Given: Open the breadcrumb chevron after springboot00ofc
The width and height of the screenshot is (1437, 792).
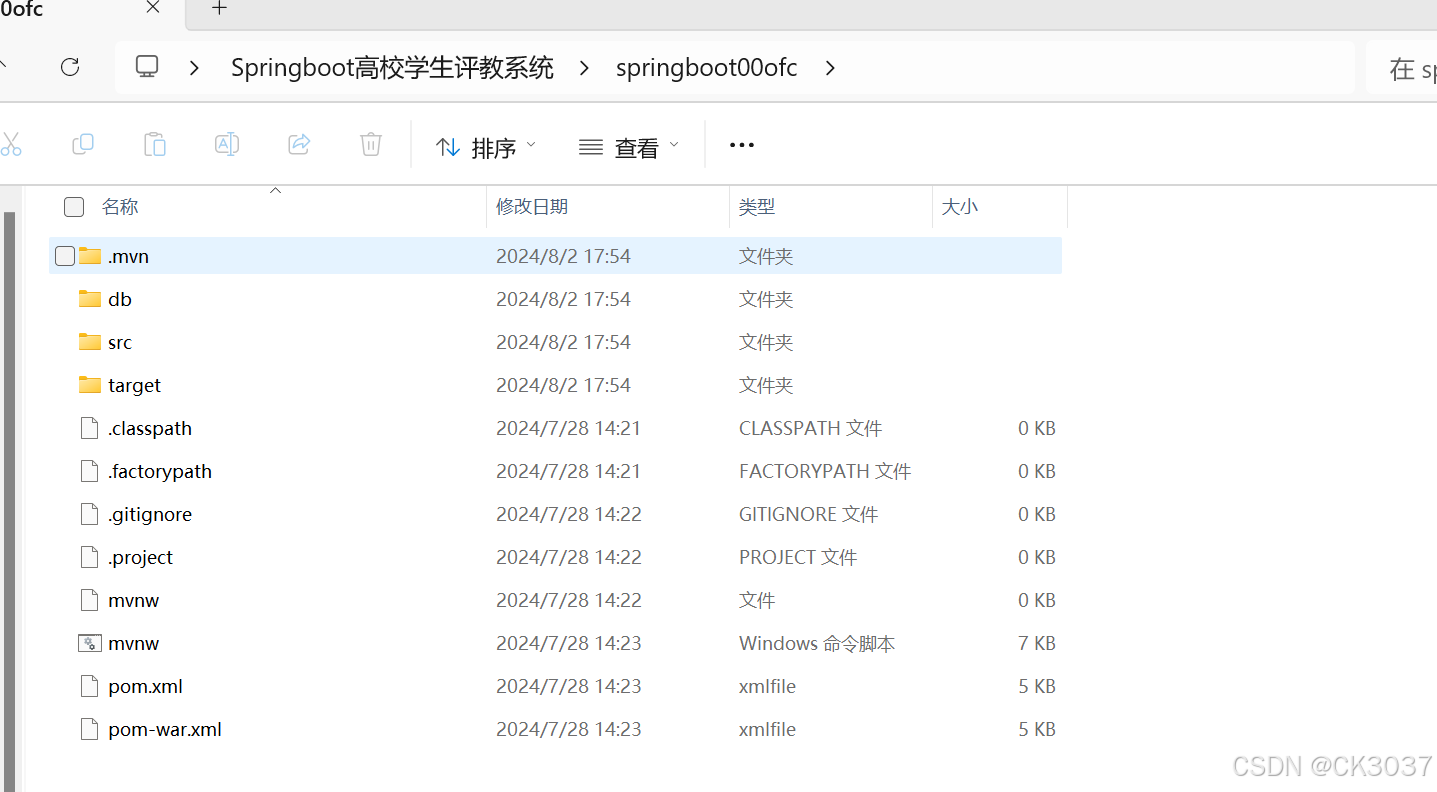Looking at the screenshot, I should click(x=830, y=68).
